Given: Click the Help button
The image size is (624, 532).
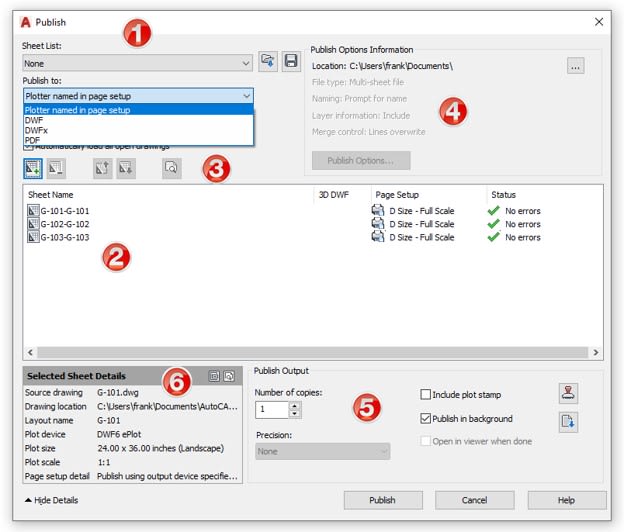Looking at the screenshot, I should pos(567,500).
